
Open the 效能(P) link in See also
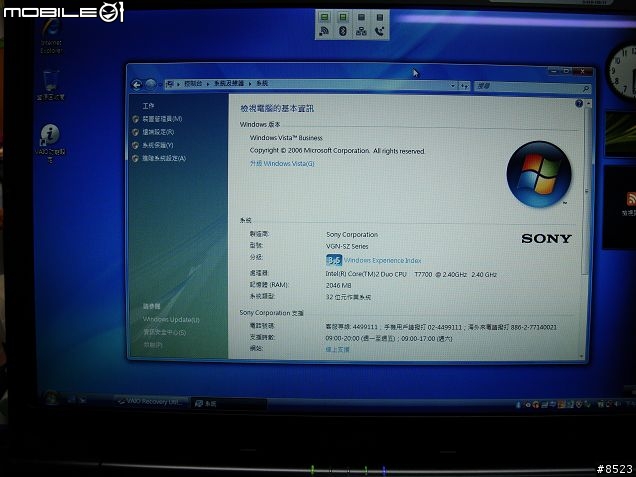click(153, 345)
